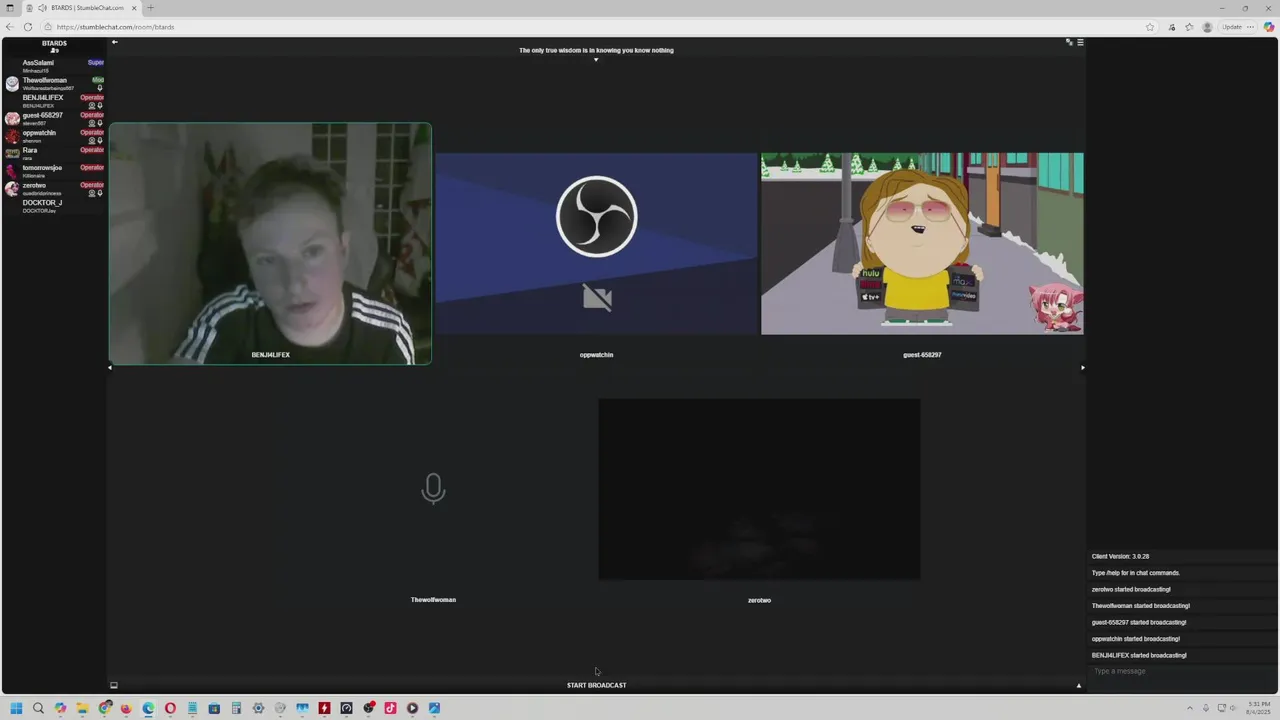Collapse the chat panel using the bottom-right up arrow
The width and height of the screenshot is (1280, 720).
(x=1078, y=685)
